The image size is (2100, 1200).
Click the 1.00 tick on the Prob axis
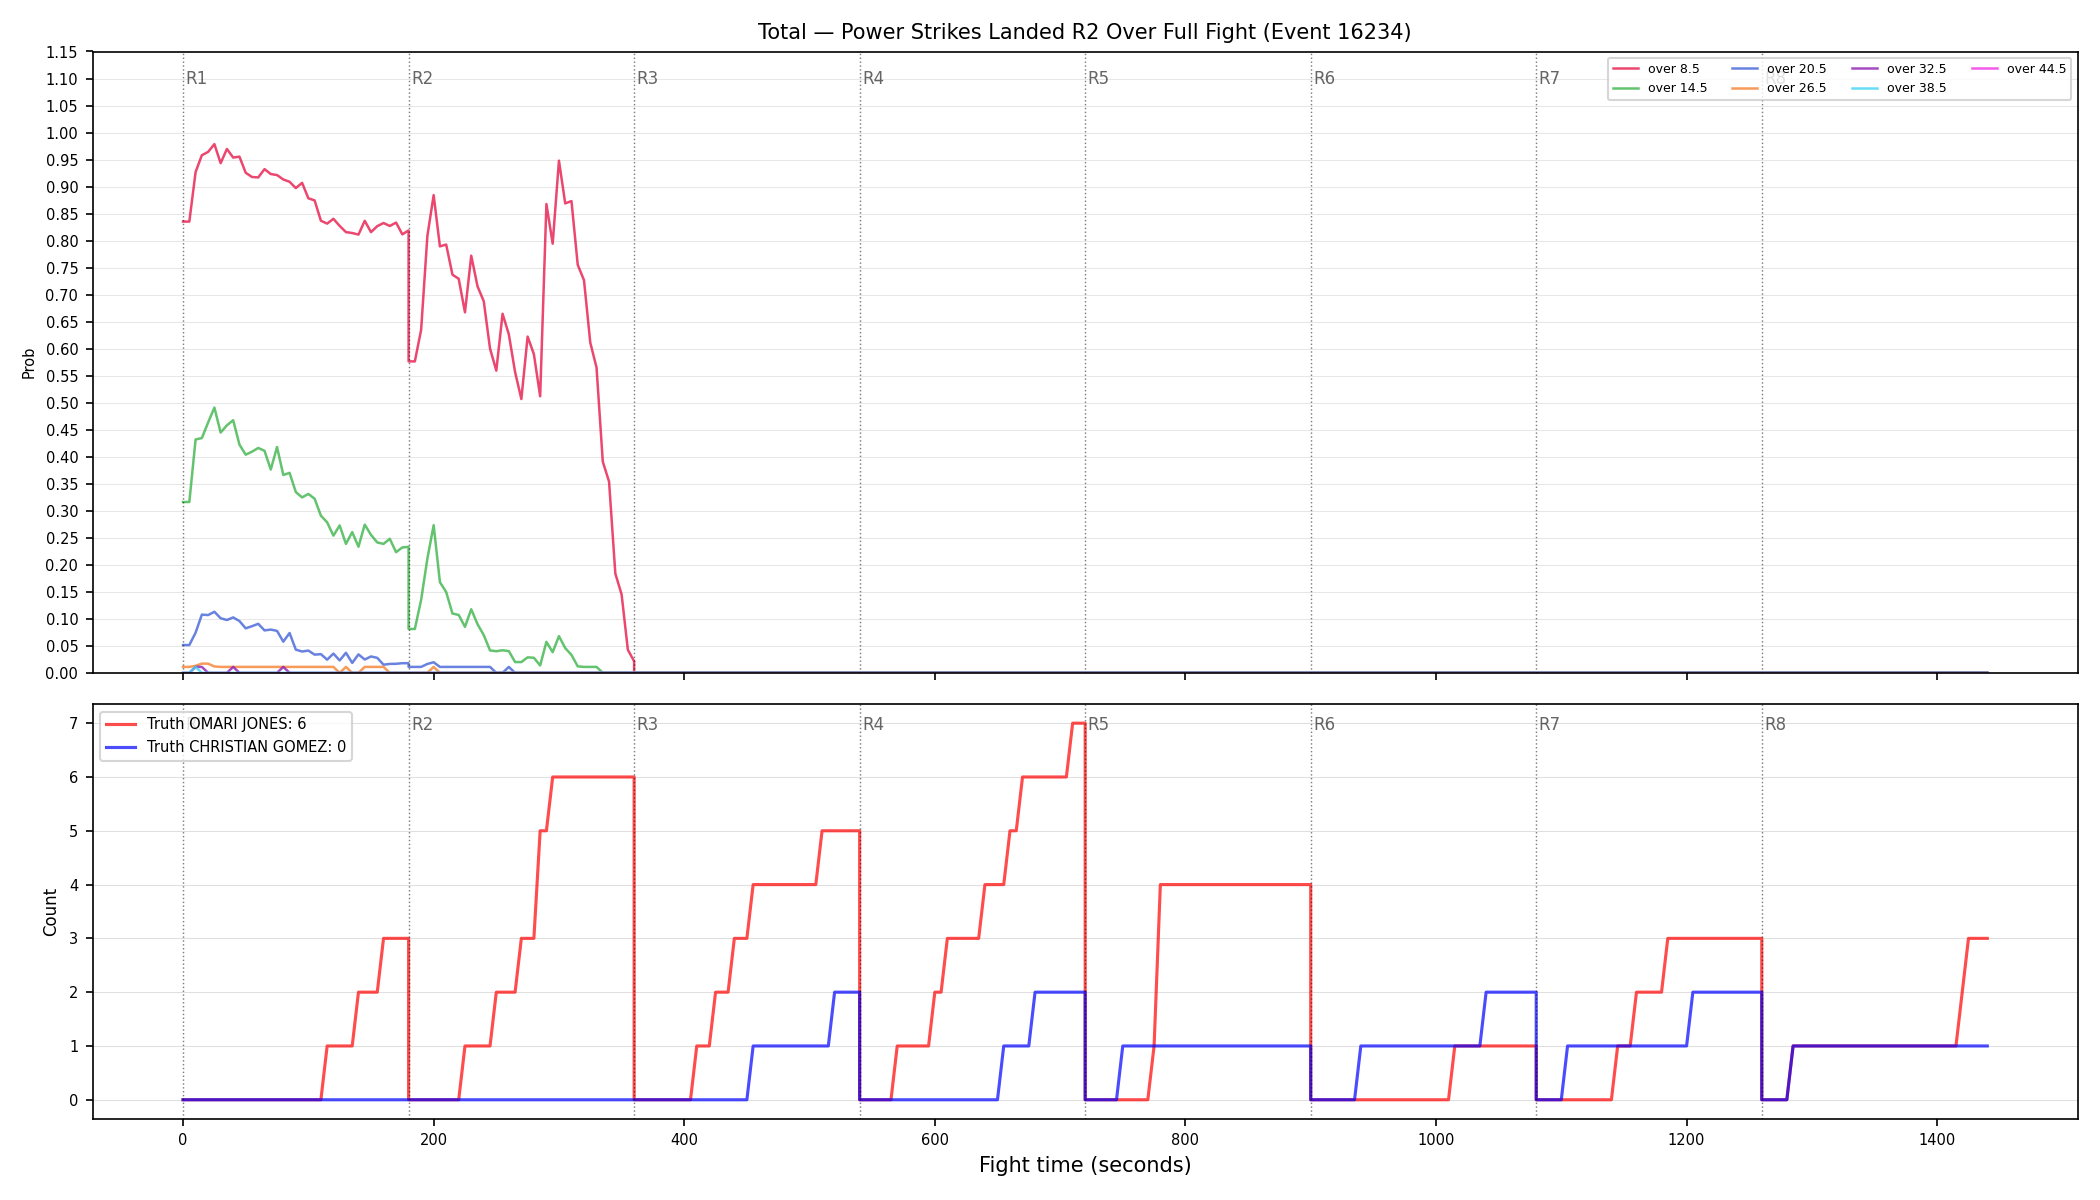[61, 133]
